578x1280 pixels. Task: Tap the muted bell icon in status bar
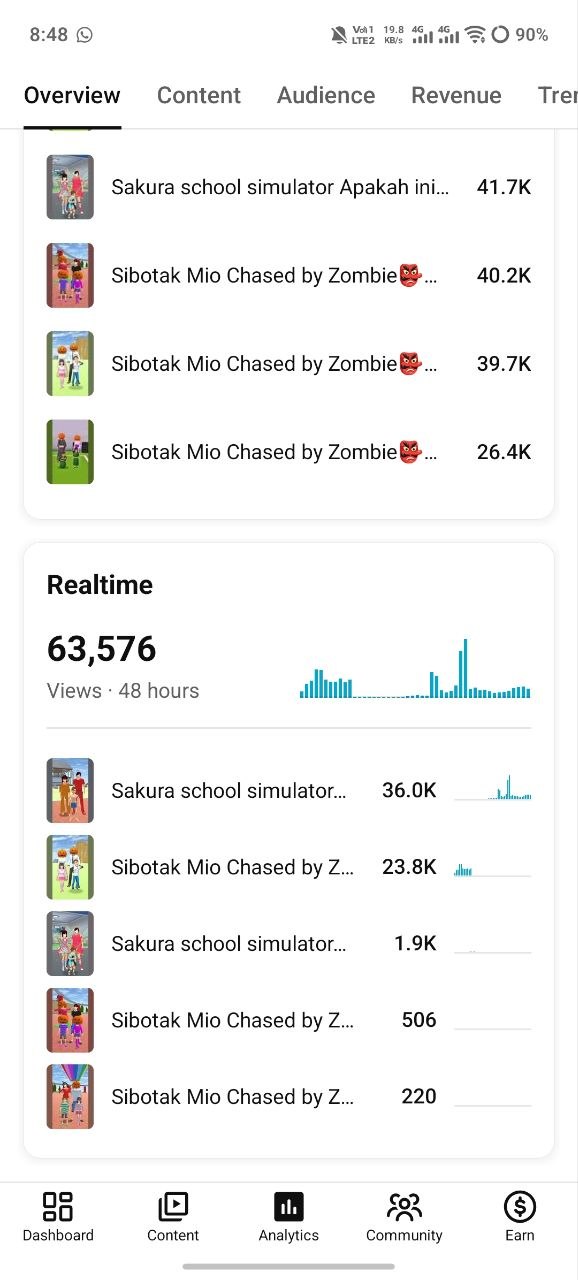[339, 35]
